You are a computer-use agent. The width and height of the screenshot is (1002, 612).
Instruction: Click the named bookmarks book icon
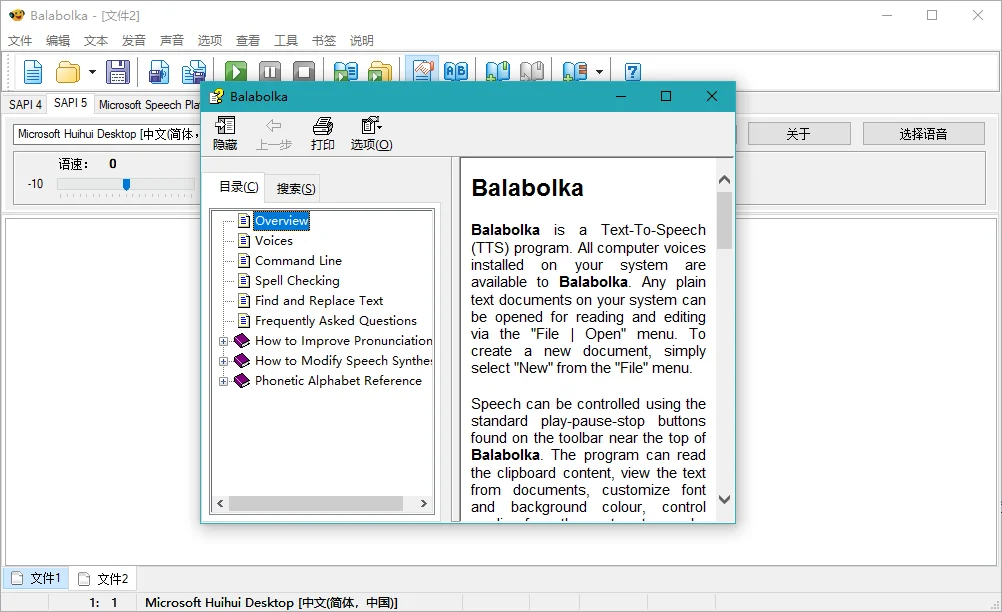pos(574,71)
